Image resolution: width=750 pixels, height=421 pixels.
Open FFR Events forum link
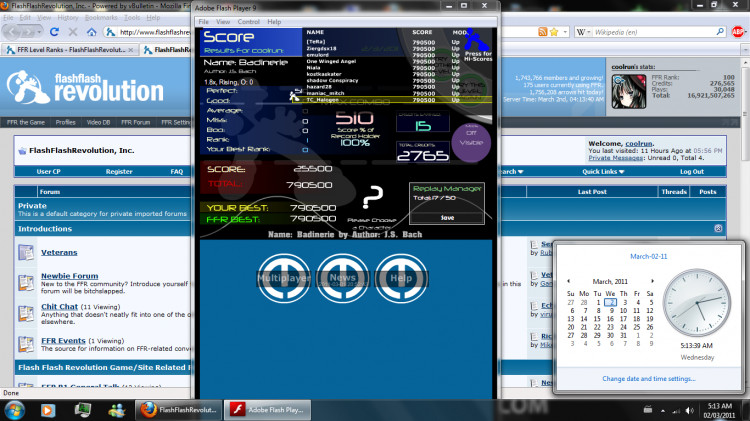[63, 341]
